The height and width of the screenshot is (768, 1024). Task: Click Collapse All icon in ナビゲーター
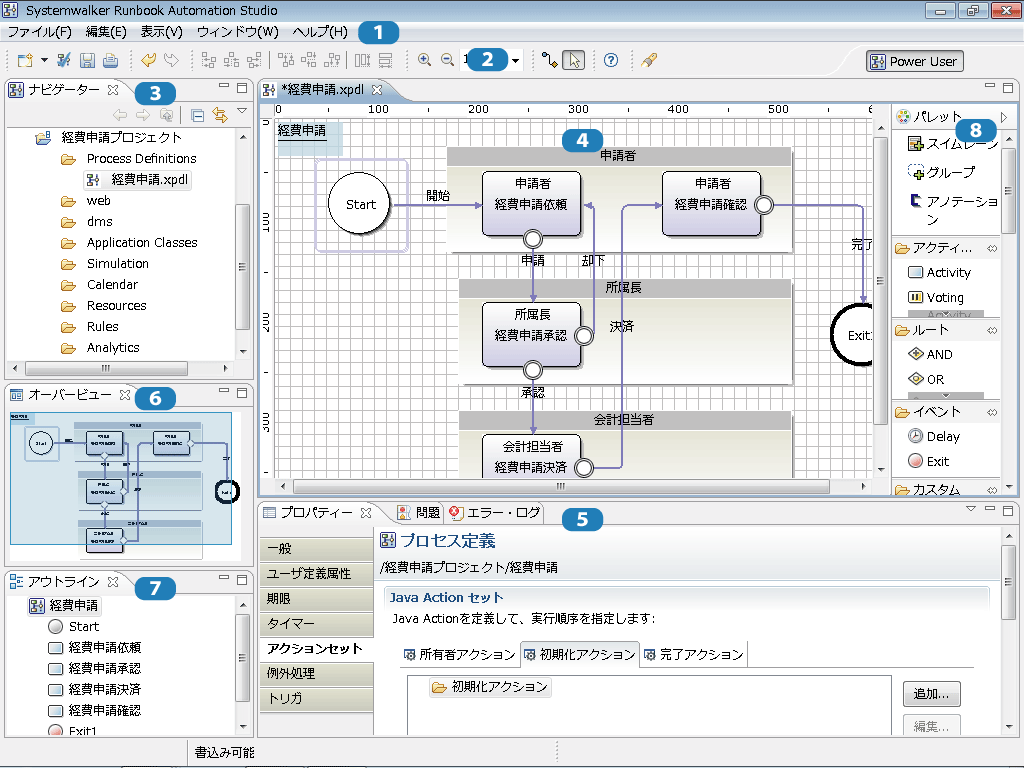197,116
